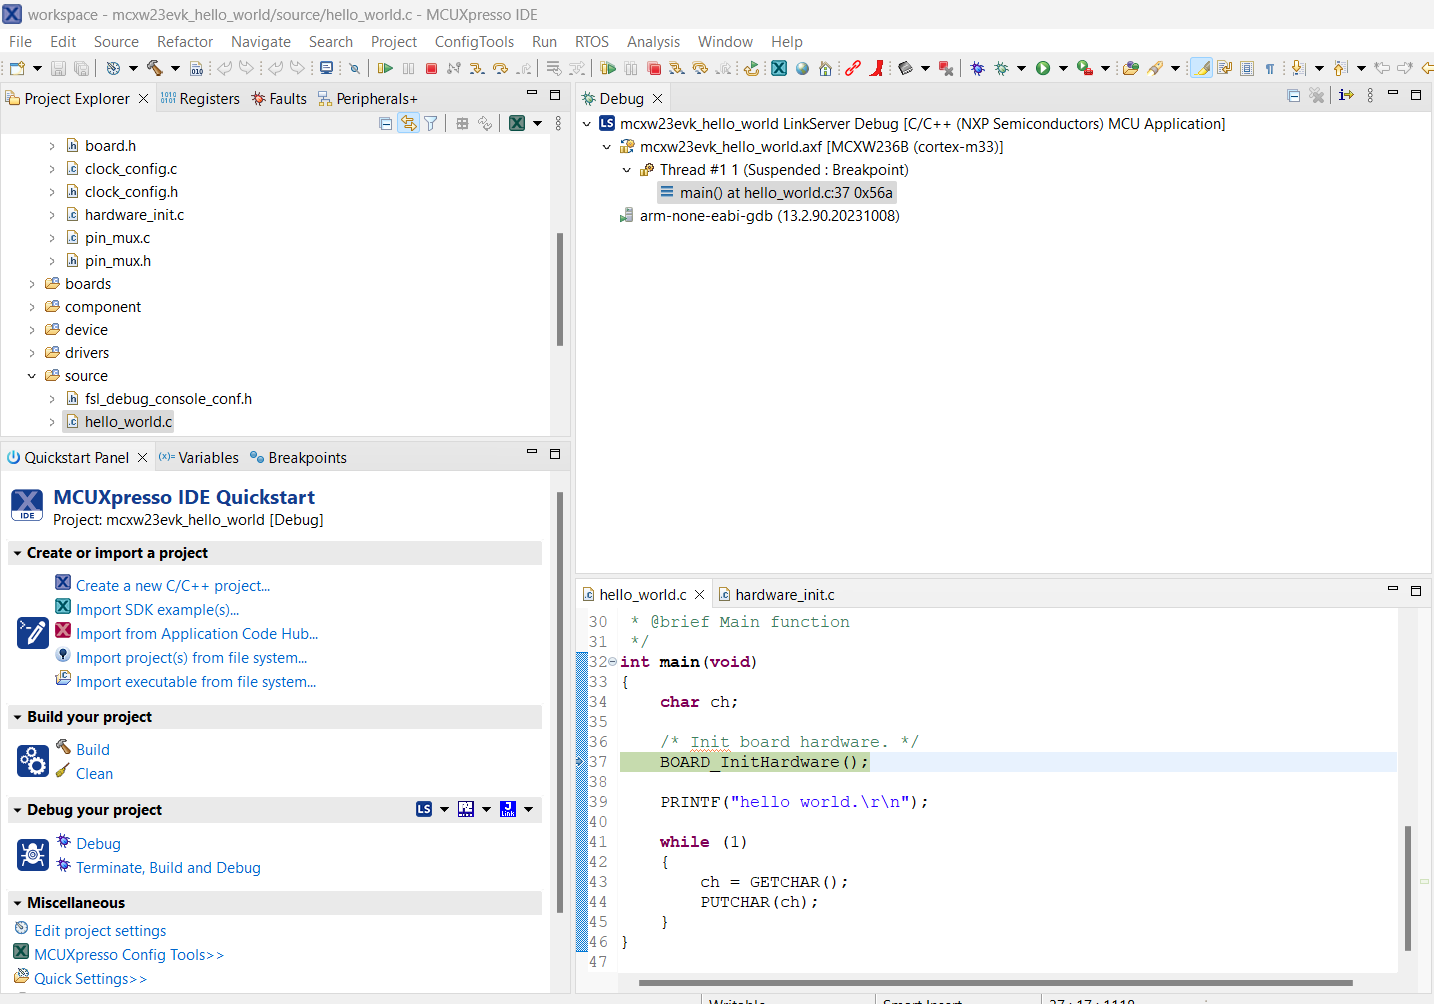Toggle block selection mode in the toolbar
1434x1004 pixels.
[x=1247, y=68]
